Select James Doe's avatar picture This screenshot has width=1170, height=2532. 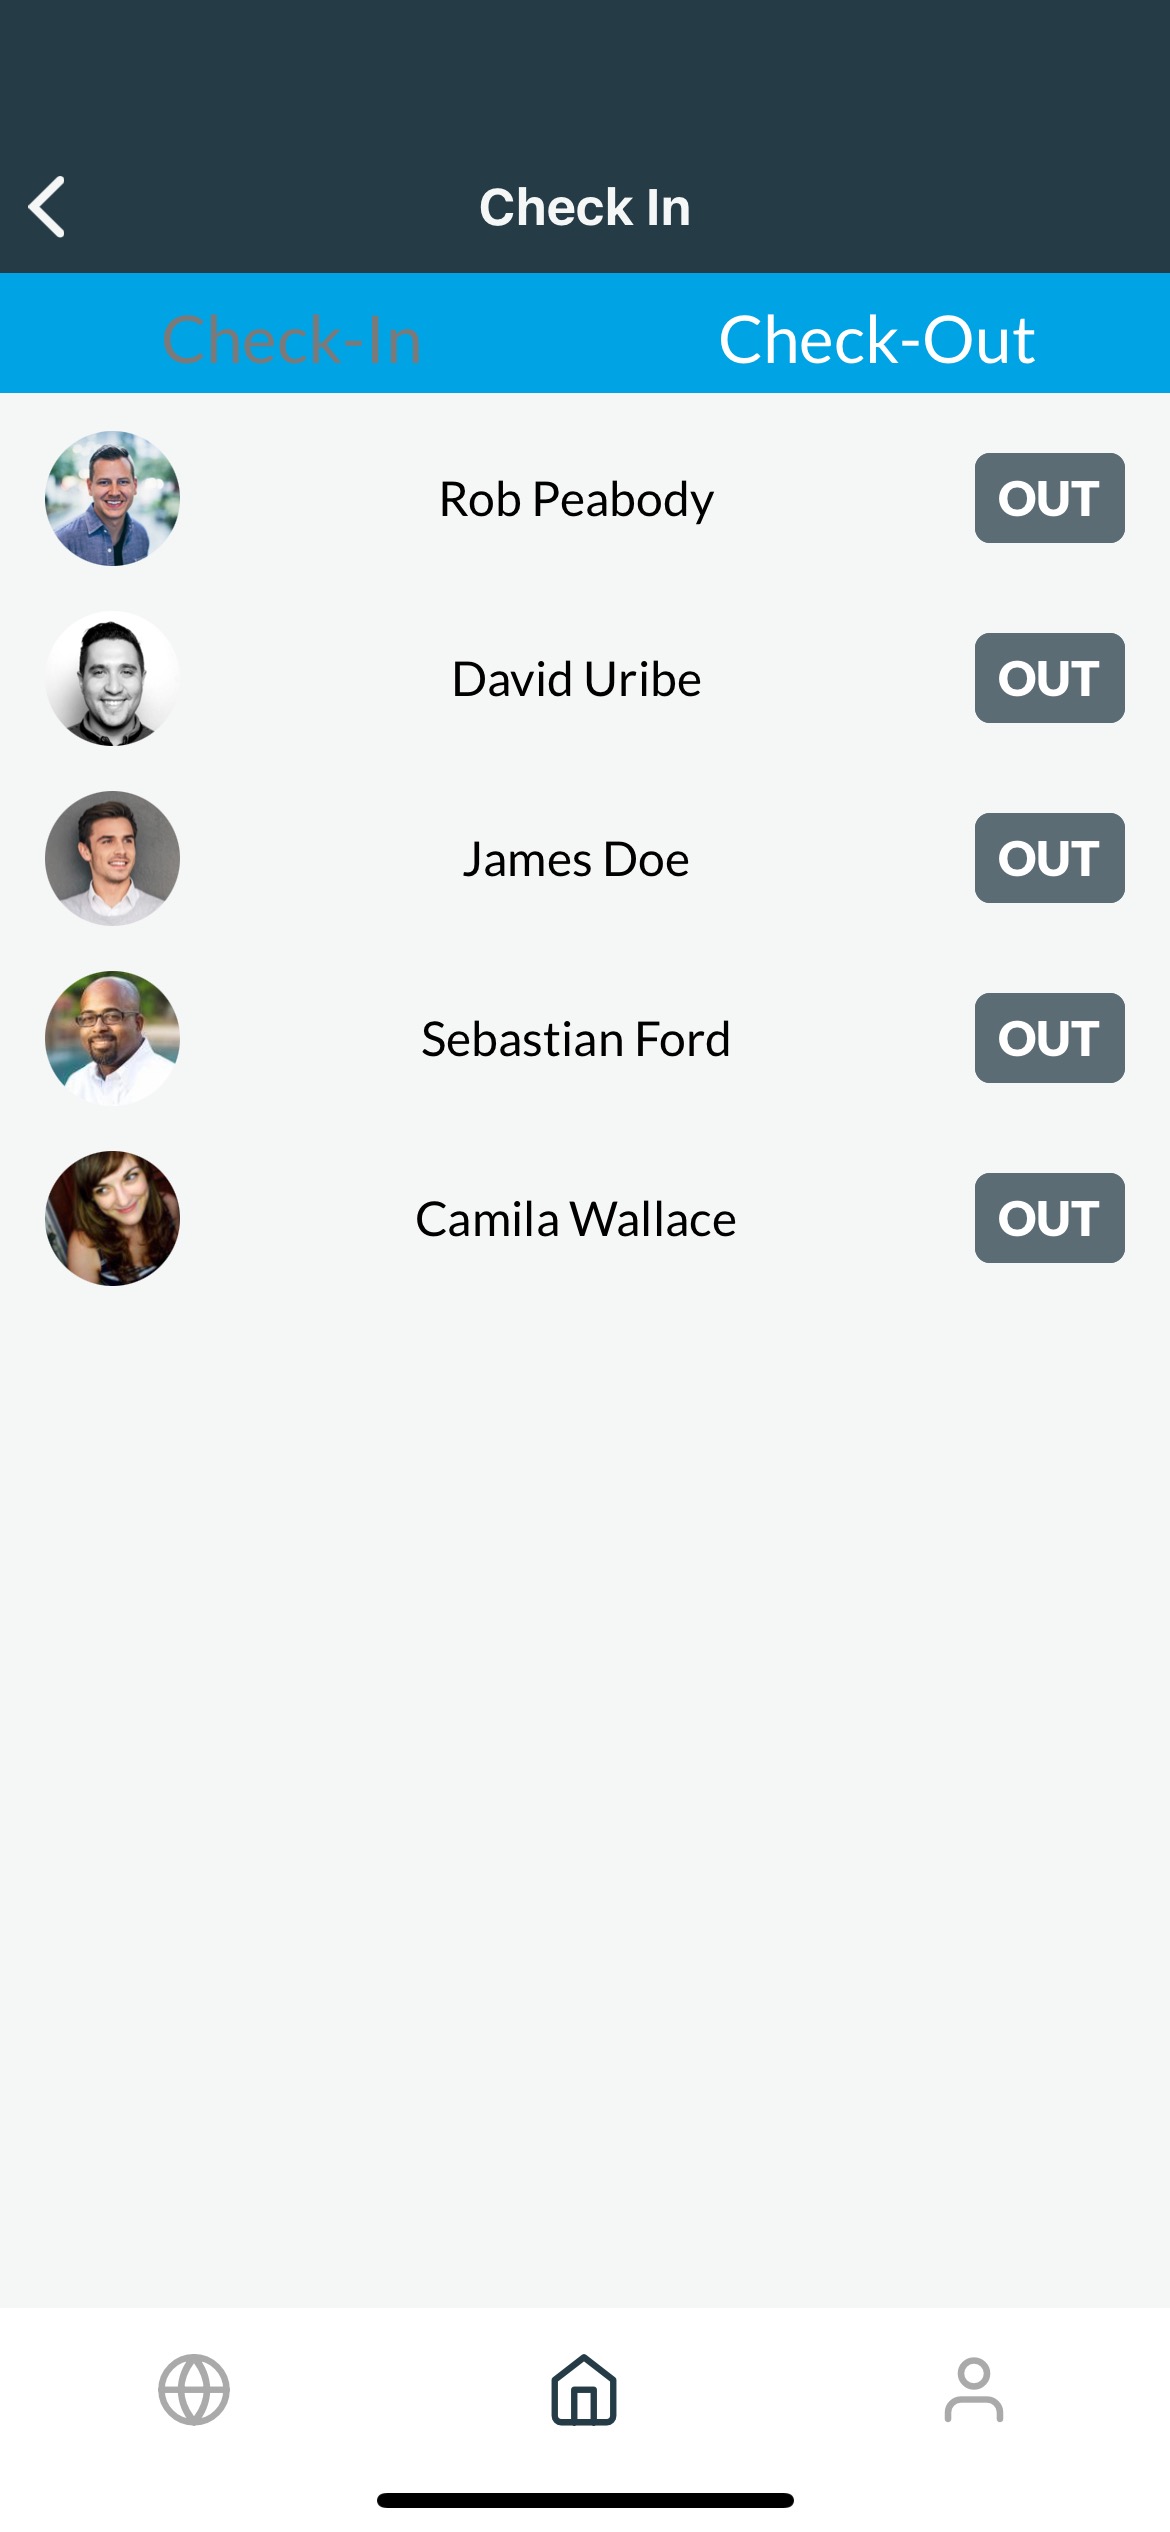click(x=112, y=858)
